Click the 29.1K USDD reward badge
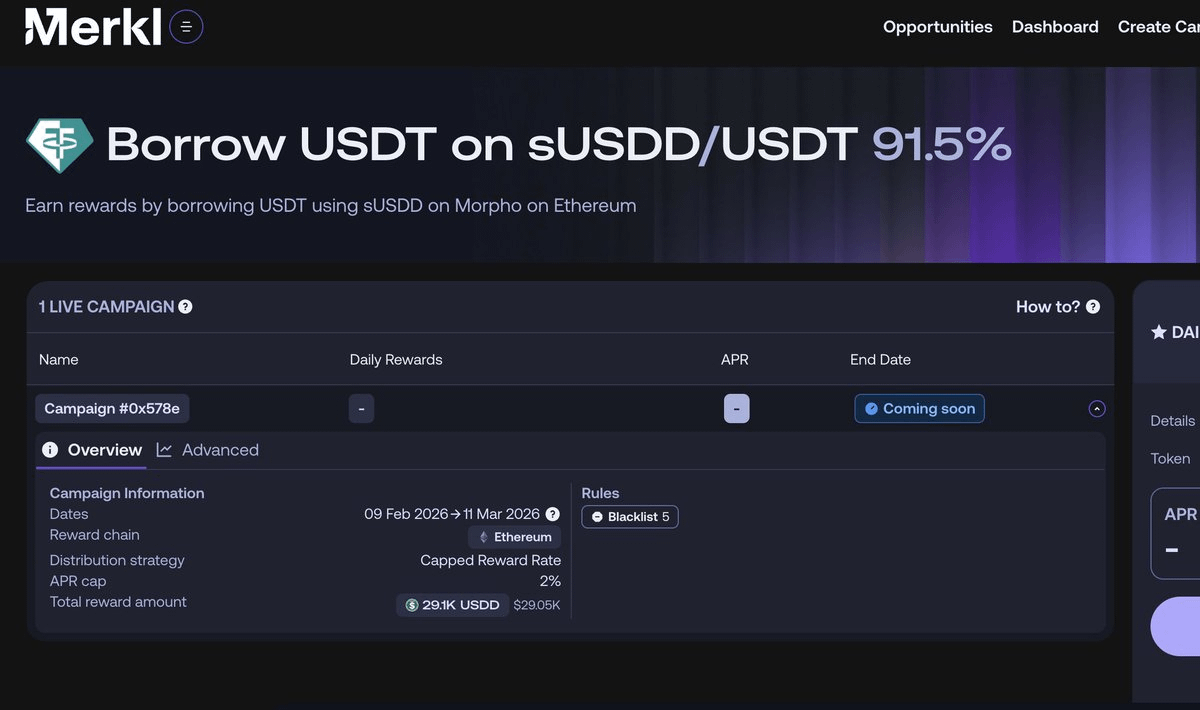Screen dimensions: 1200x710 click(453, 605)
